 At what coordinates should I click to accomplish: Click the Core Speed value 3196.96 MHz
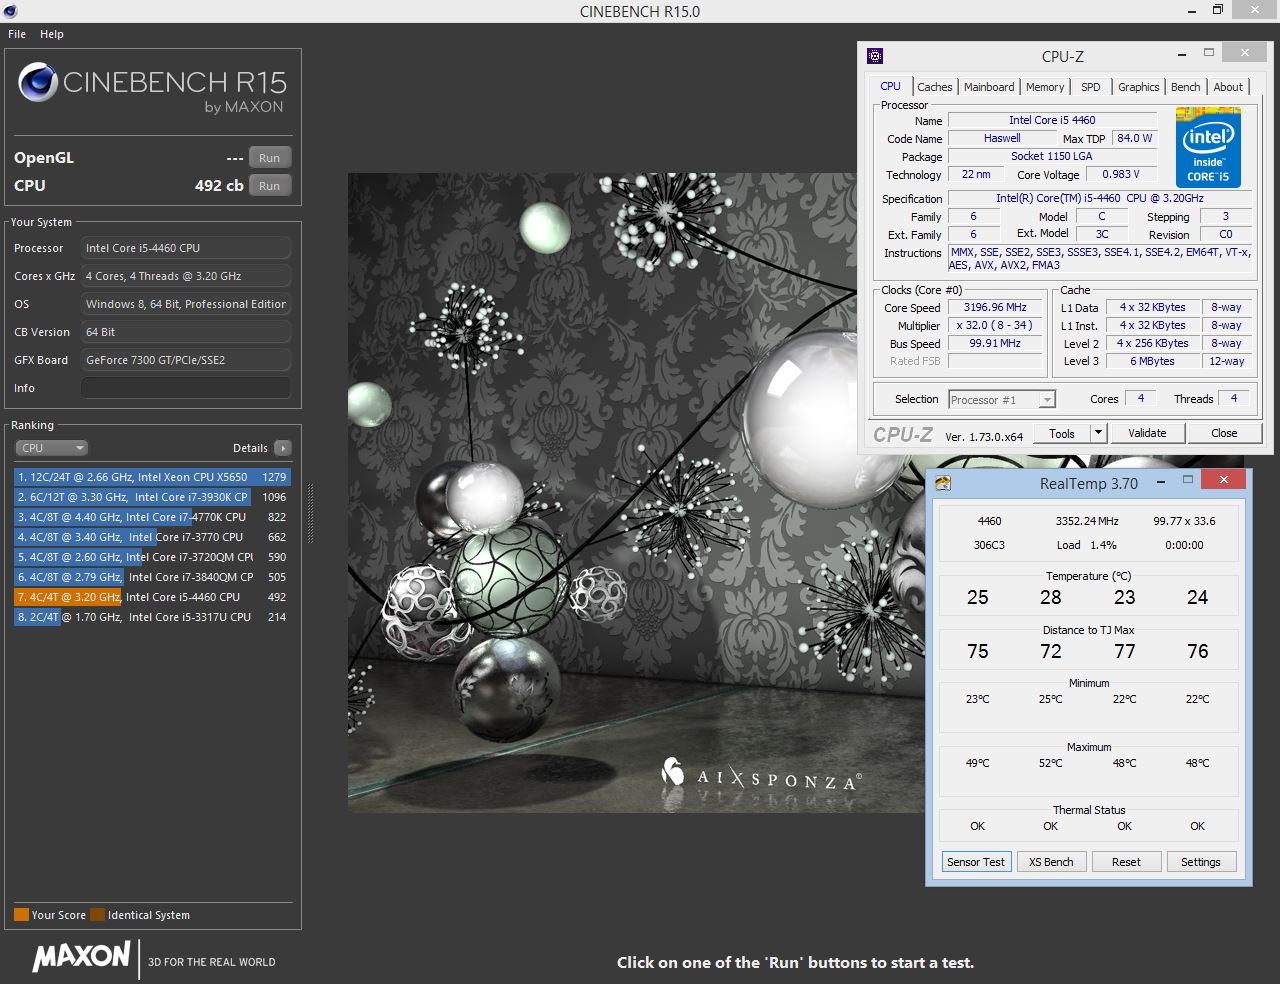(x=995, y=307)
